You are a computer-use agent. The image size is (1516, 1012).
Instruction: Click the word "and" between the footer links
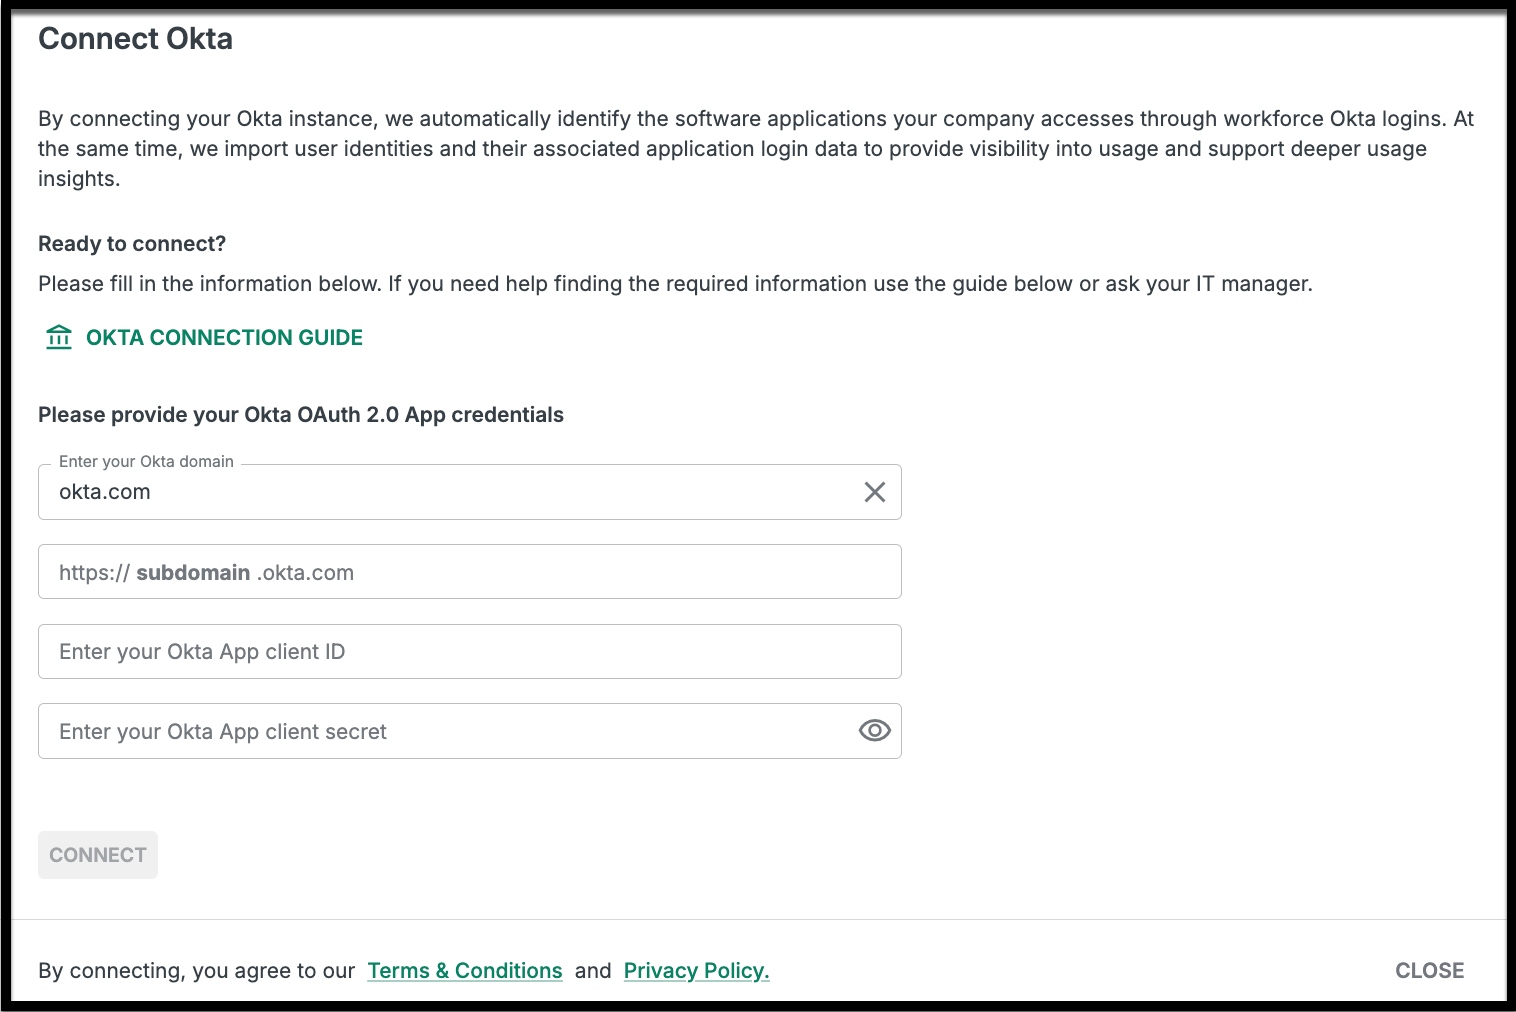pyautogui.click(x=593, y=971)
